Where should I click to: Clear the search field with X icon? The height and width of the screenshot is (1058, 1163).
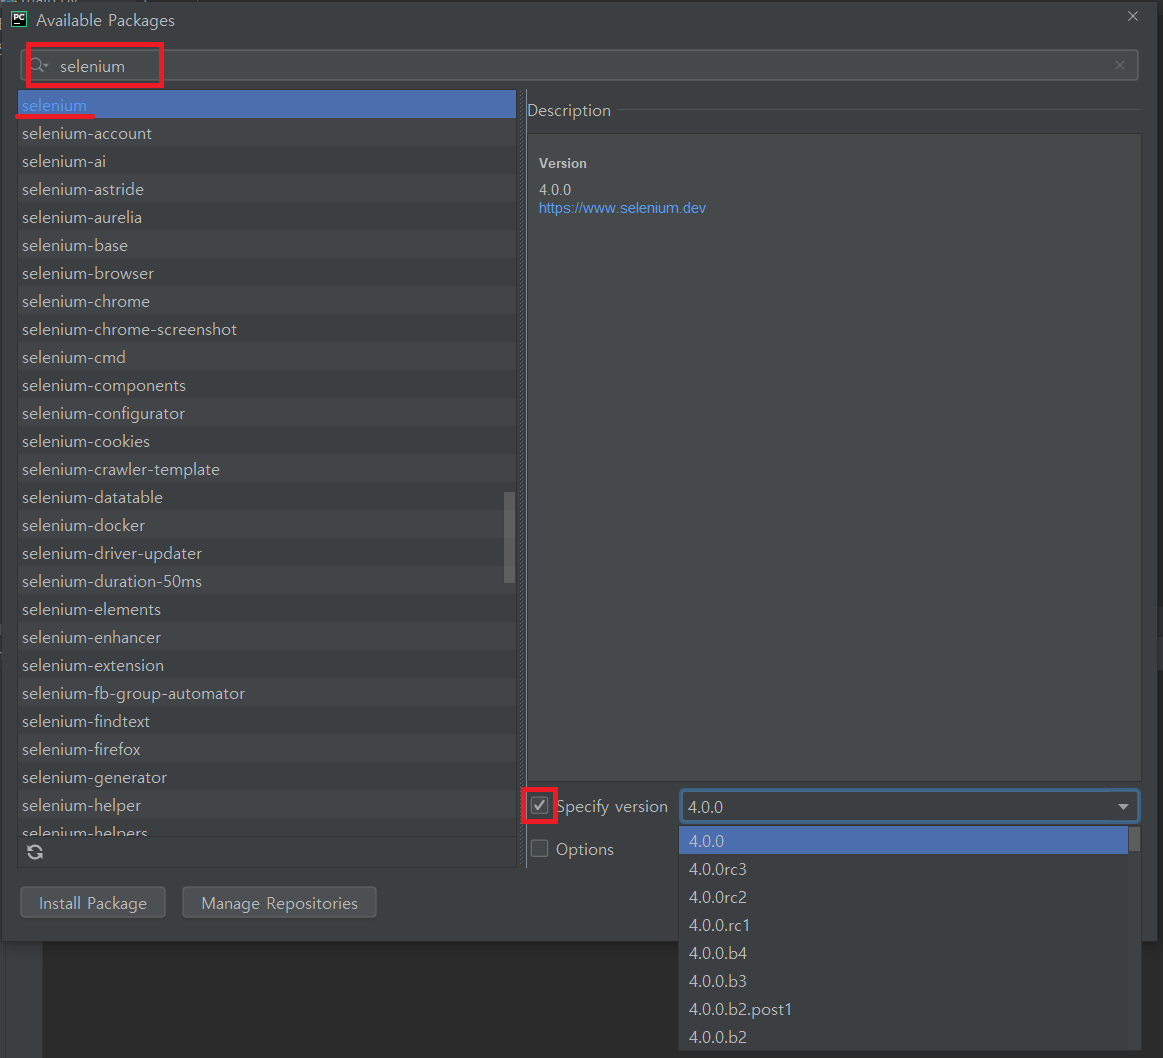click(x=1120, y=65)
